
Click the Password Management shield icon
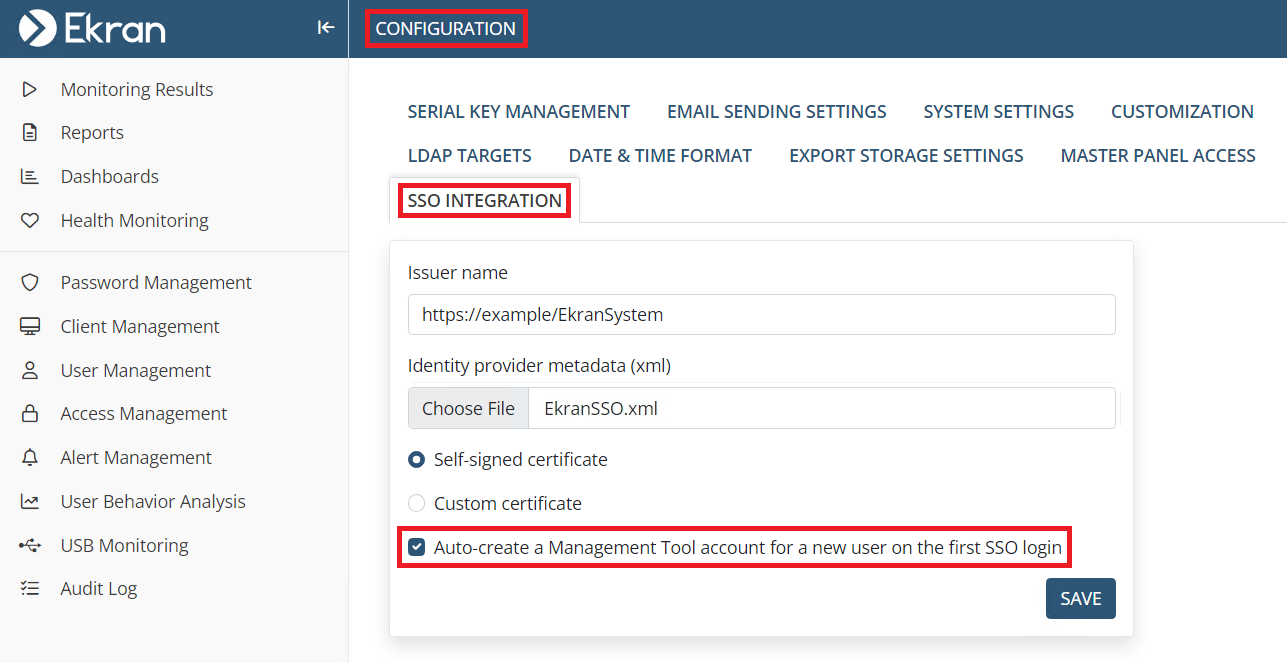30,283
